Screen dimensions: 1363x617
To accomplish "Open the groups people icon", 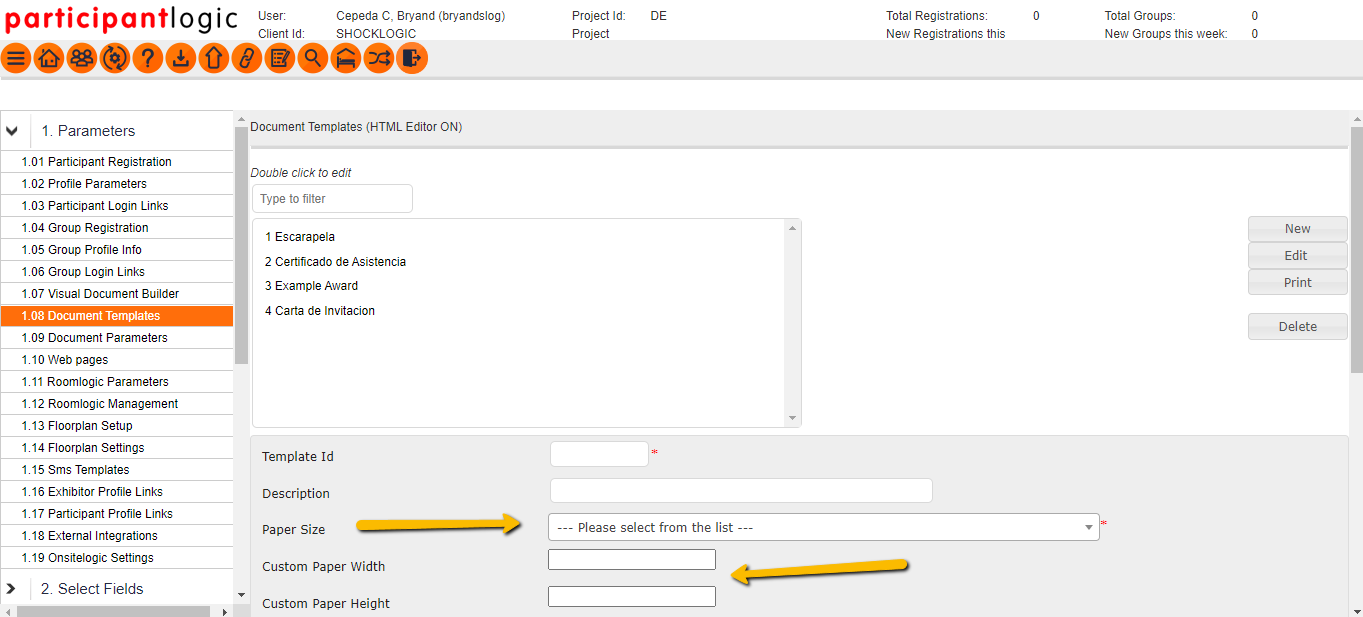I will tap(82, 58).
